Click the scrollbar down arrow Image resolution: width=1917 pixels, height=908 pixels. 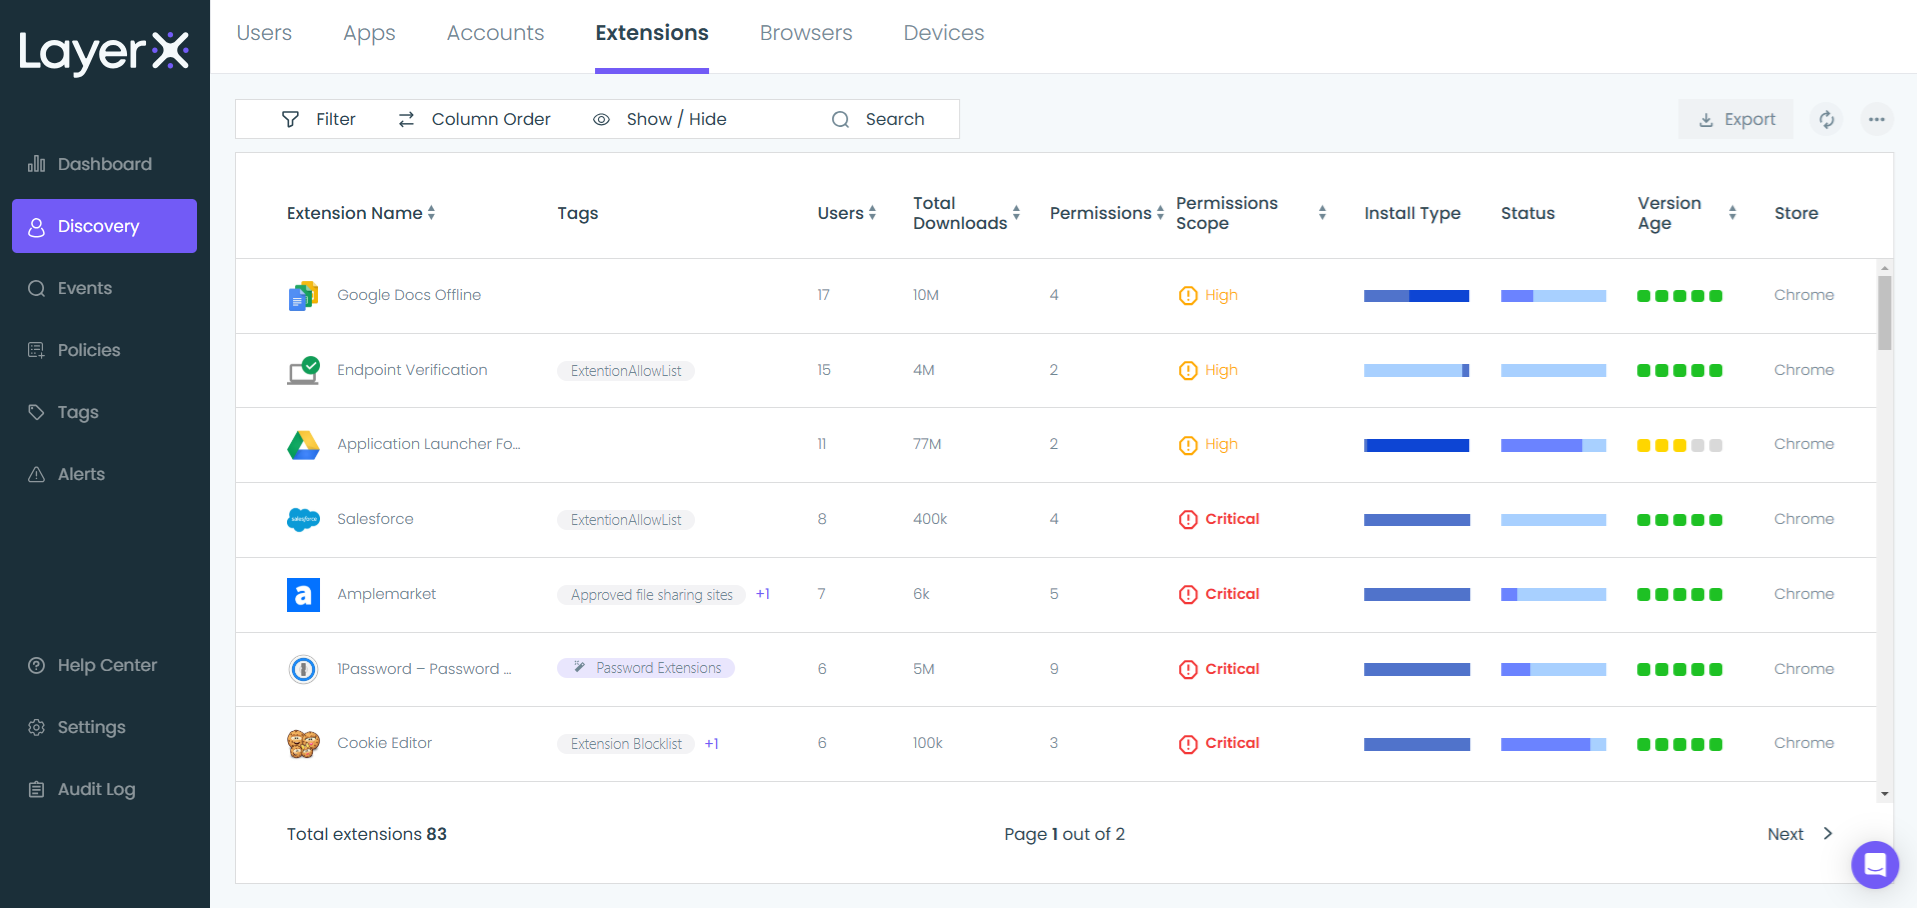tap(1885, 794)
